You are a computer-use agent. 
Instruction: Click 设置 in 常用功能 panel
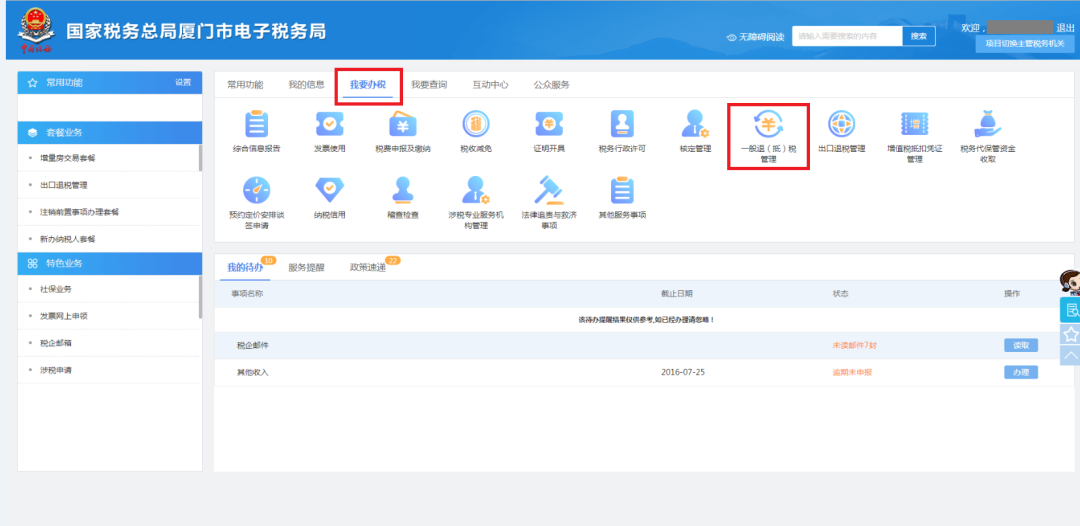point(183,83)
